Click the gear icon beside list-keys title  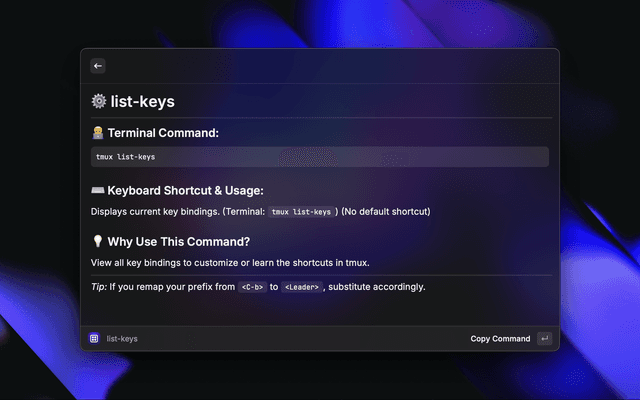[x=98, y=101]
